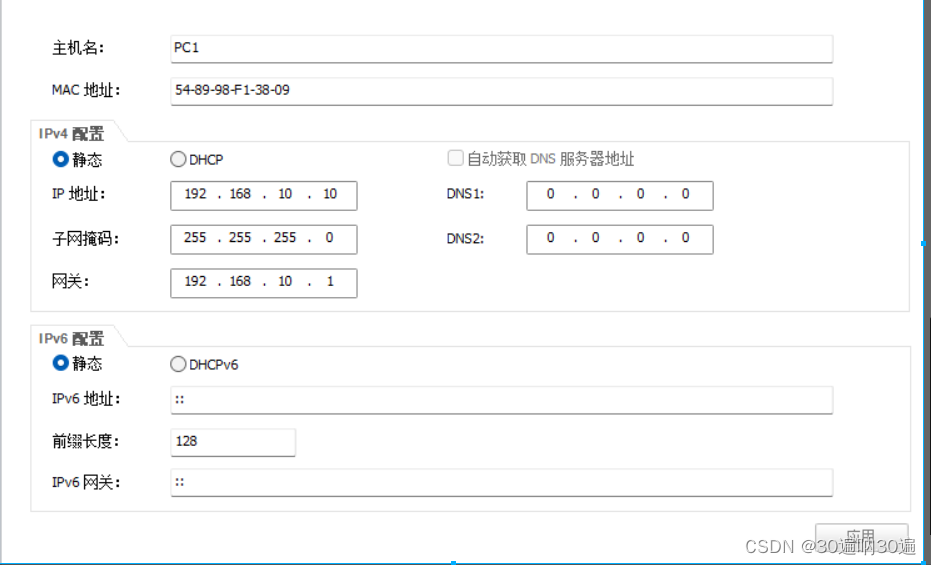The height and width of the screenshot is (565, 931).
Task: Click the DNS1 address field
Action: (620, 195)
